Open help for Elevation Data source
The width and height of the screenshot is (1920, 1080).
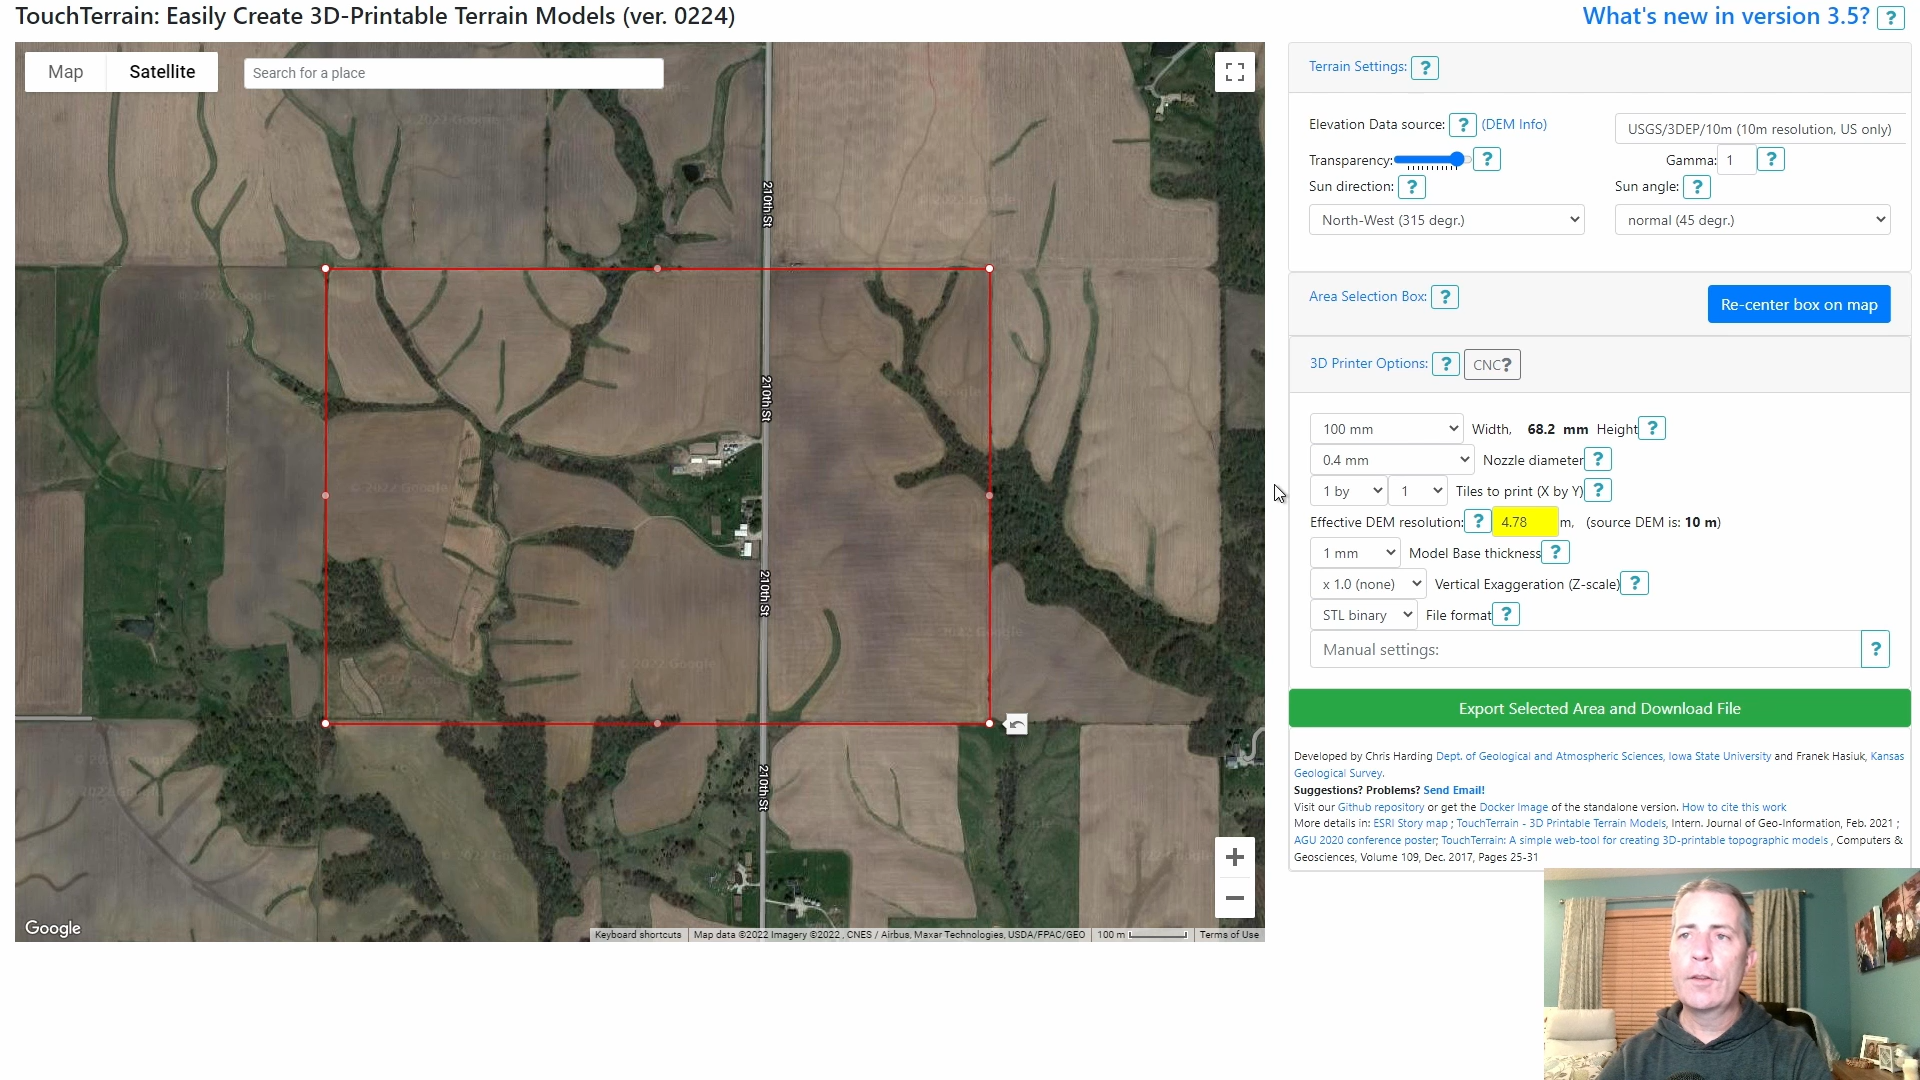[1462, 125]
